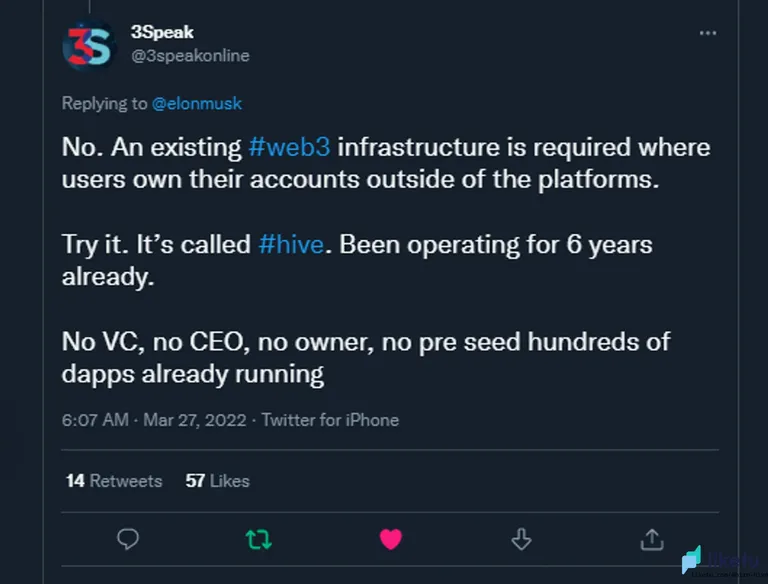This screenshot has width=768, height=584.
Task: Click the download arrow icon
Action: pos(521,539)
